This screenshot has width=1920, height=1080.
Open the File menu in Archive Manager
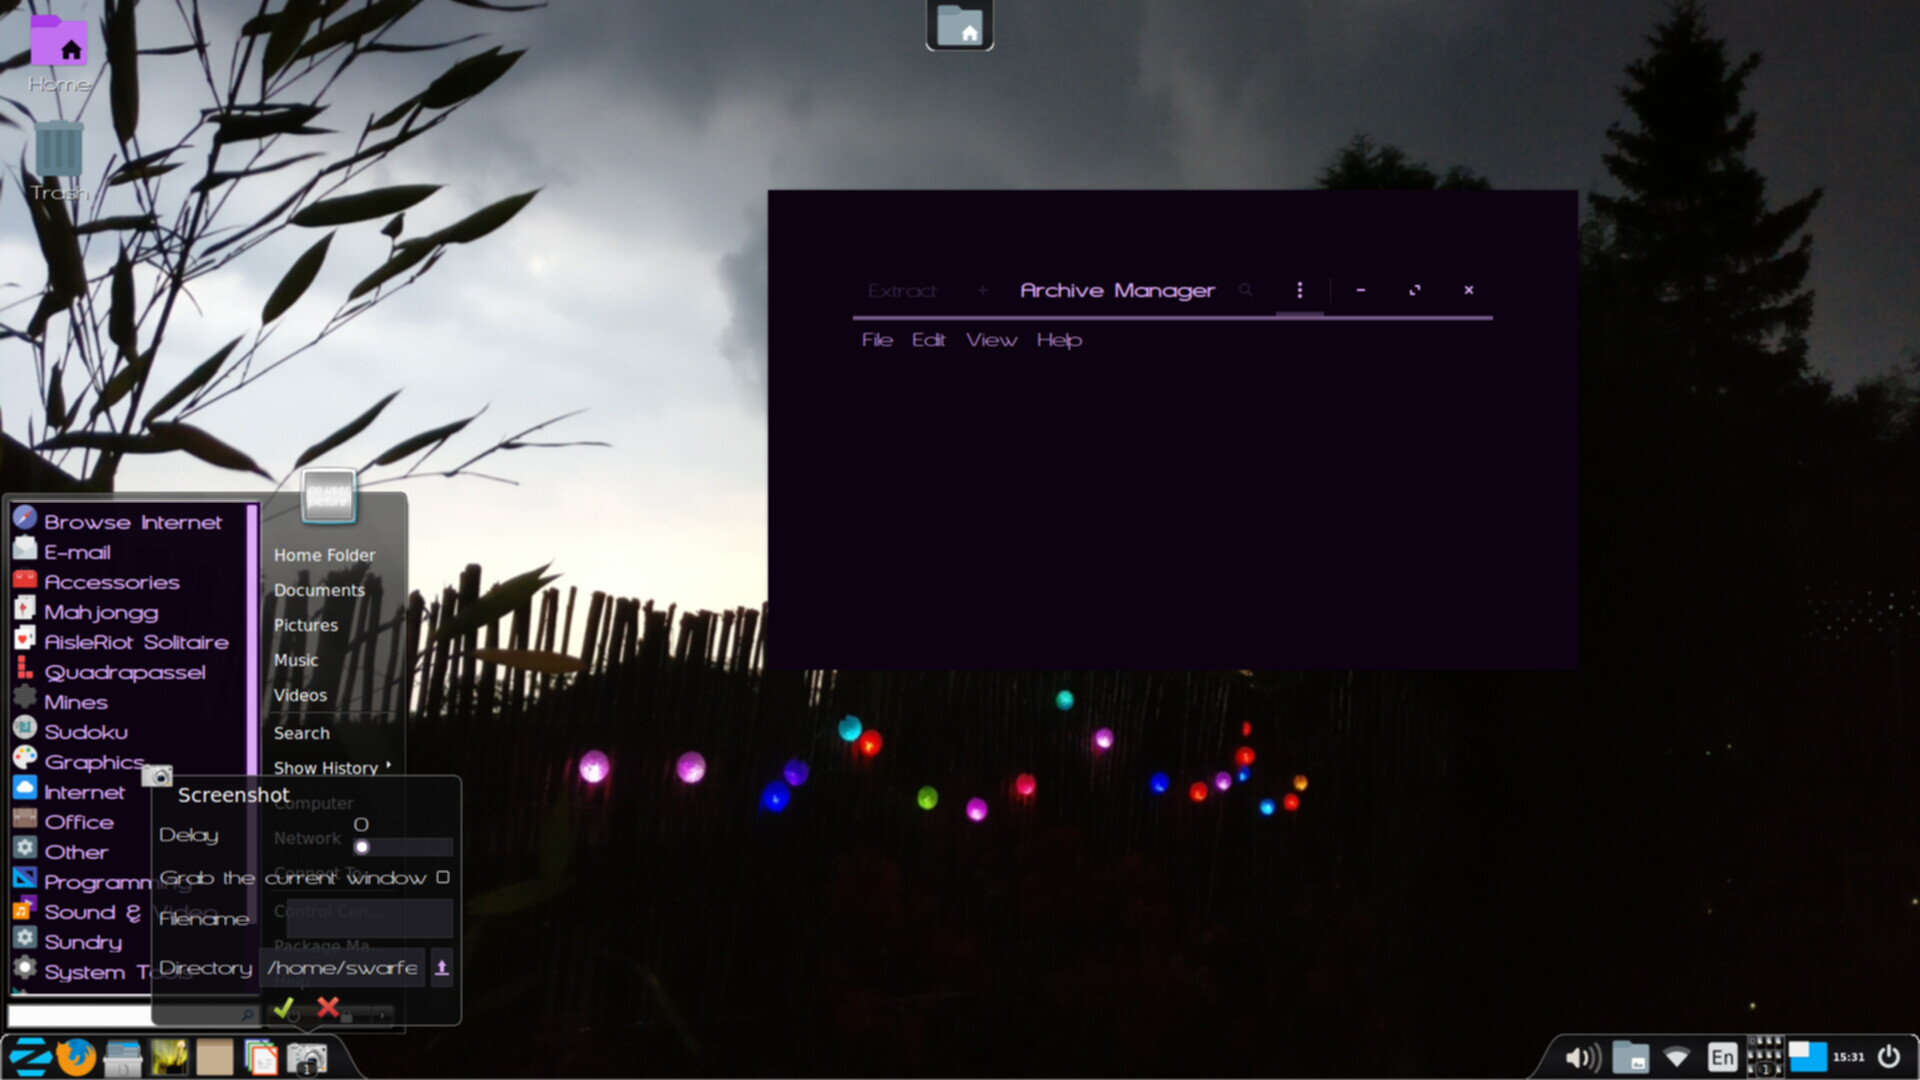[877, 340]
